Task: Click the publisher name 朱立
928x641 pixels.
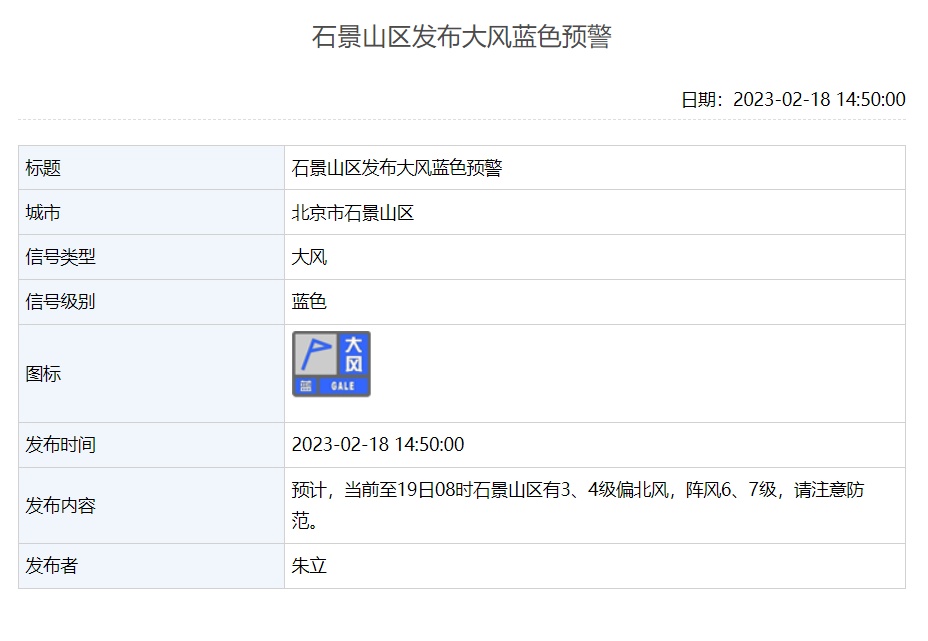Action: 309,566
